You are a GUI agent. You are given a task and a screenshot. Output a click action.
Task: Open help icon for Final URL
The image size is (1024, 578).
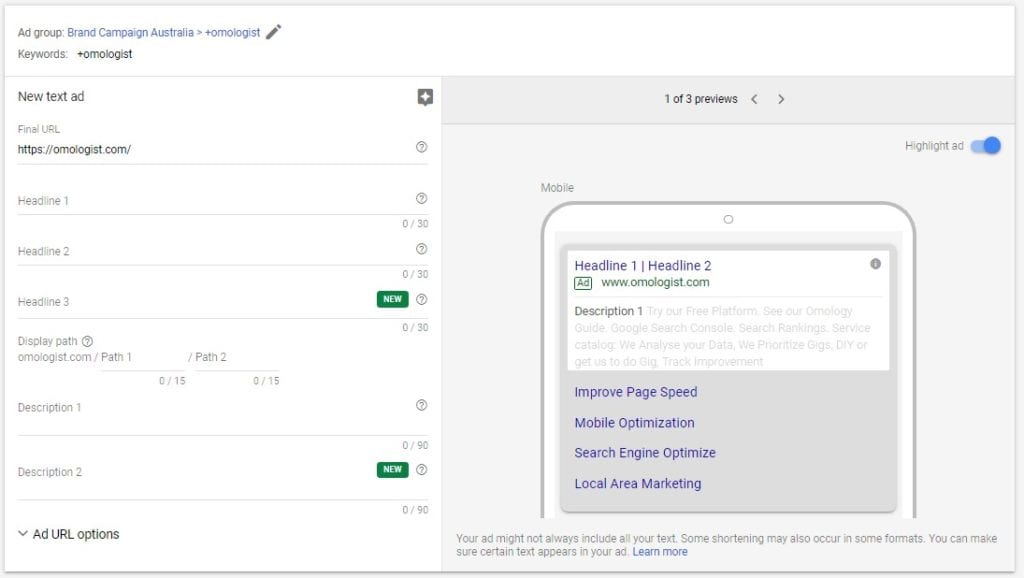(422, 147)
